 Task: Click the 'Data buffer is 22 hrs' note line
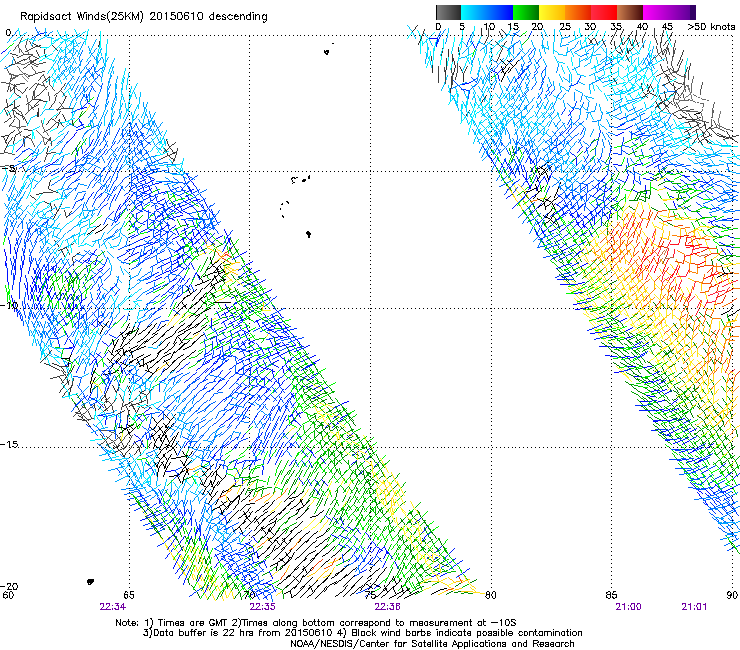362,633
